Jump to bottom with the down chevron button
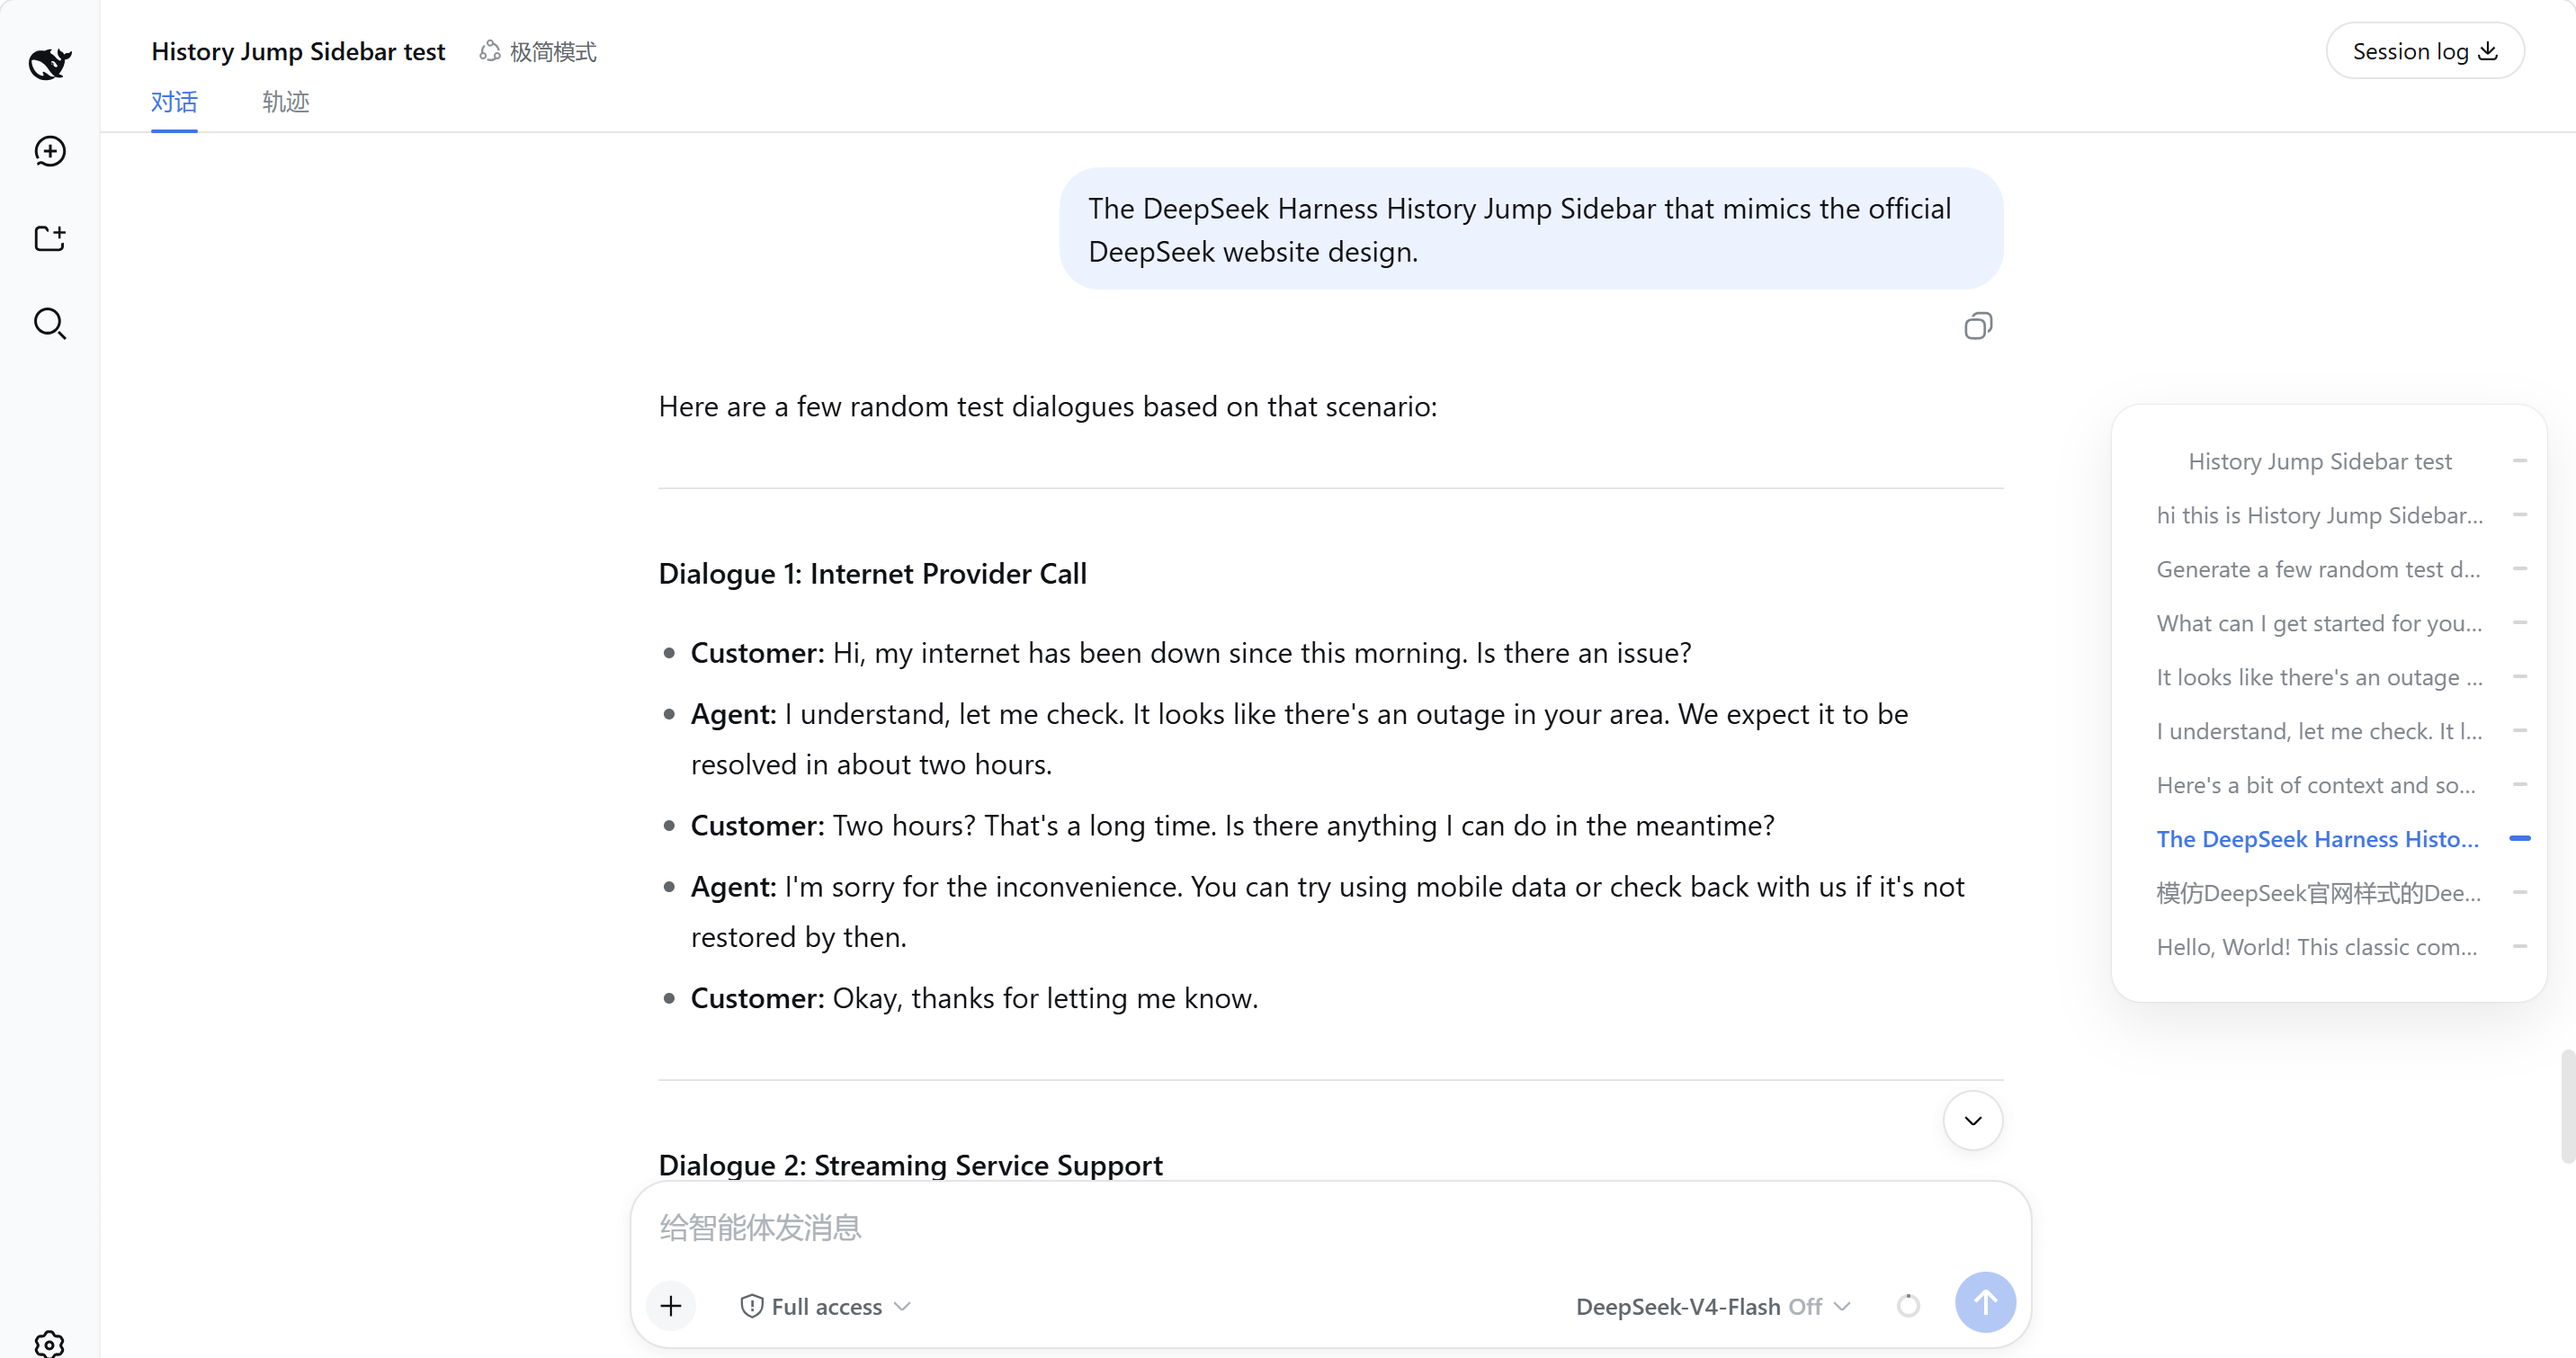 [x=1972, y=1120]
